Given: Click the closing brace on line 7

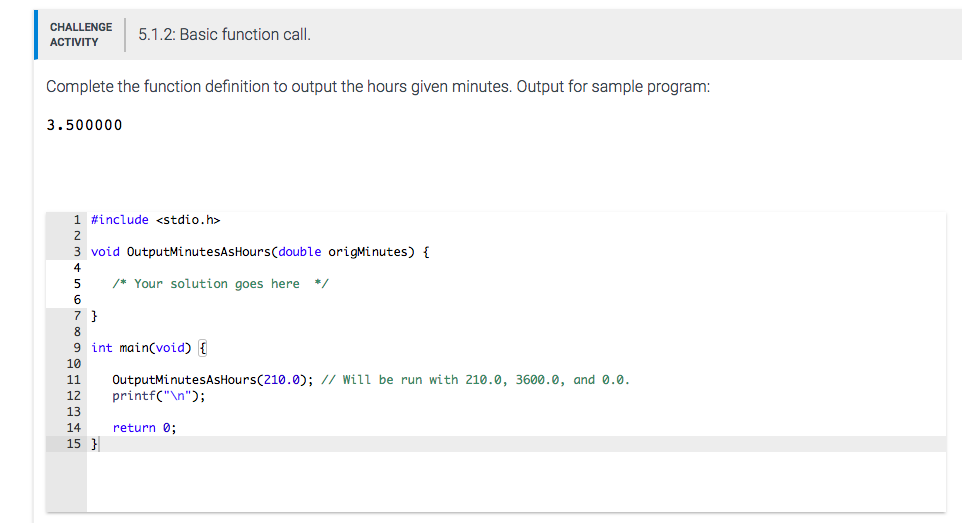Looking at the screenshot, I should tap(94, 316).
